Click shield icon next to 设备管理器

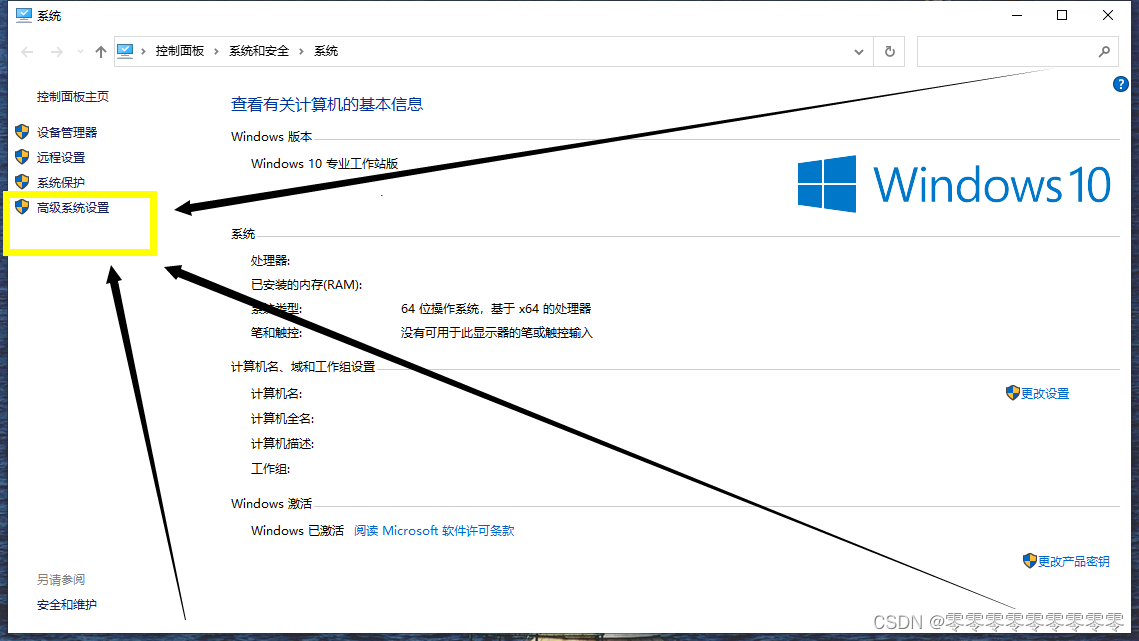[x=22, y=132]
